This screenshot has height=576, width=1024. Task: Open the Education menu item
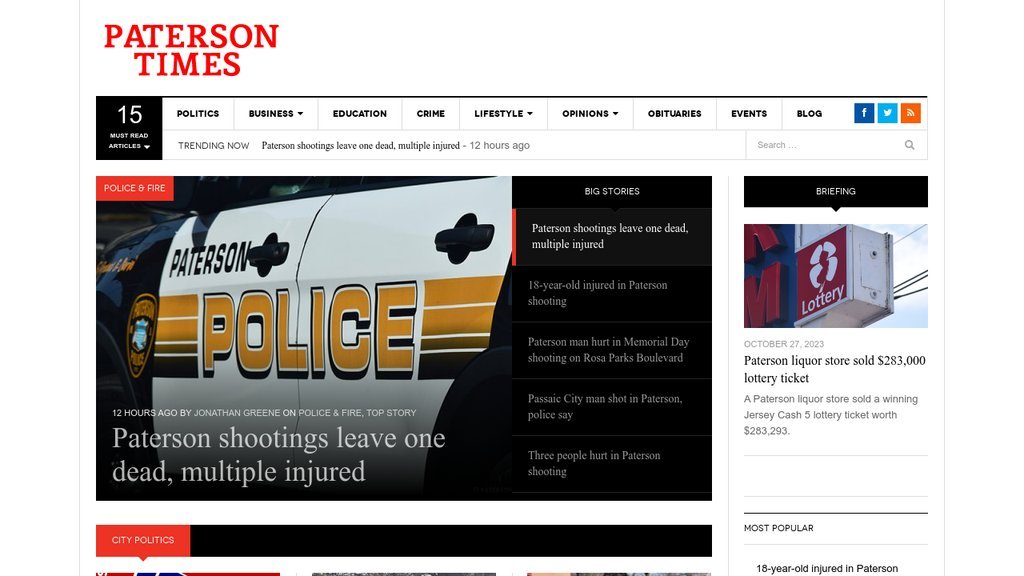pyautogui.click(x=360, y=114)
